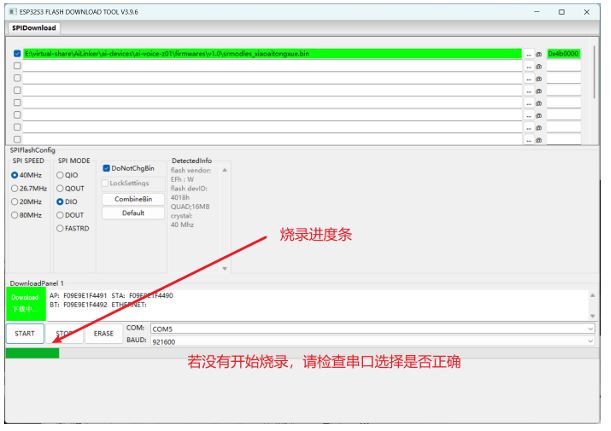Image resolution: width=611 pixels, height=431 pixels.
Task: Switch to the SPIDownload tab
Action: tap(34, 28)
